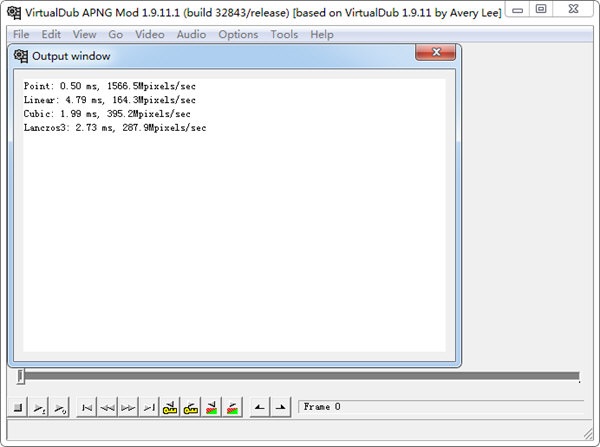Click the Stop button in playback toolbar
The height and width of the screenshot is (447, 600).
click(18, 408)
